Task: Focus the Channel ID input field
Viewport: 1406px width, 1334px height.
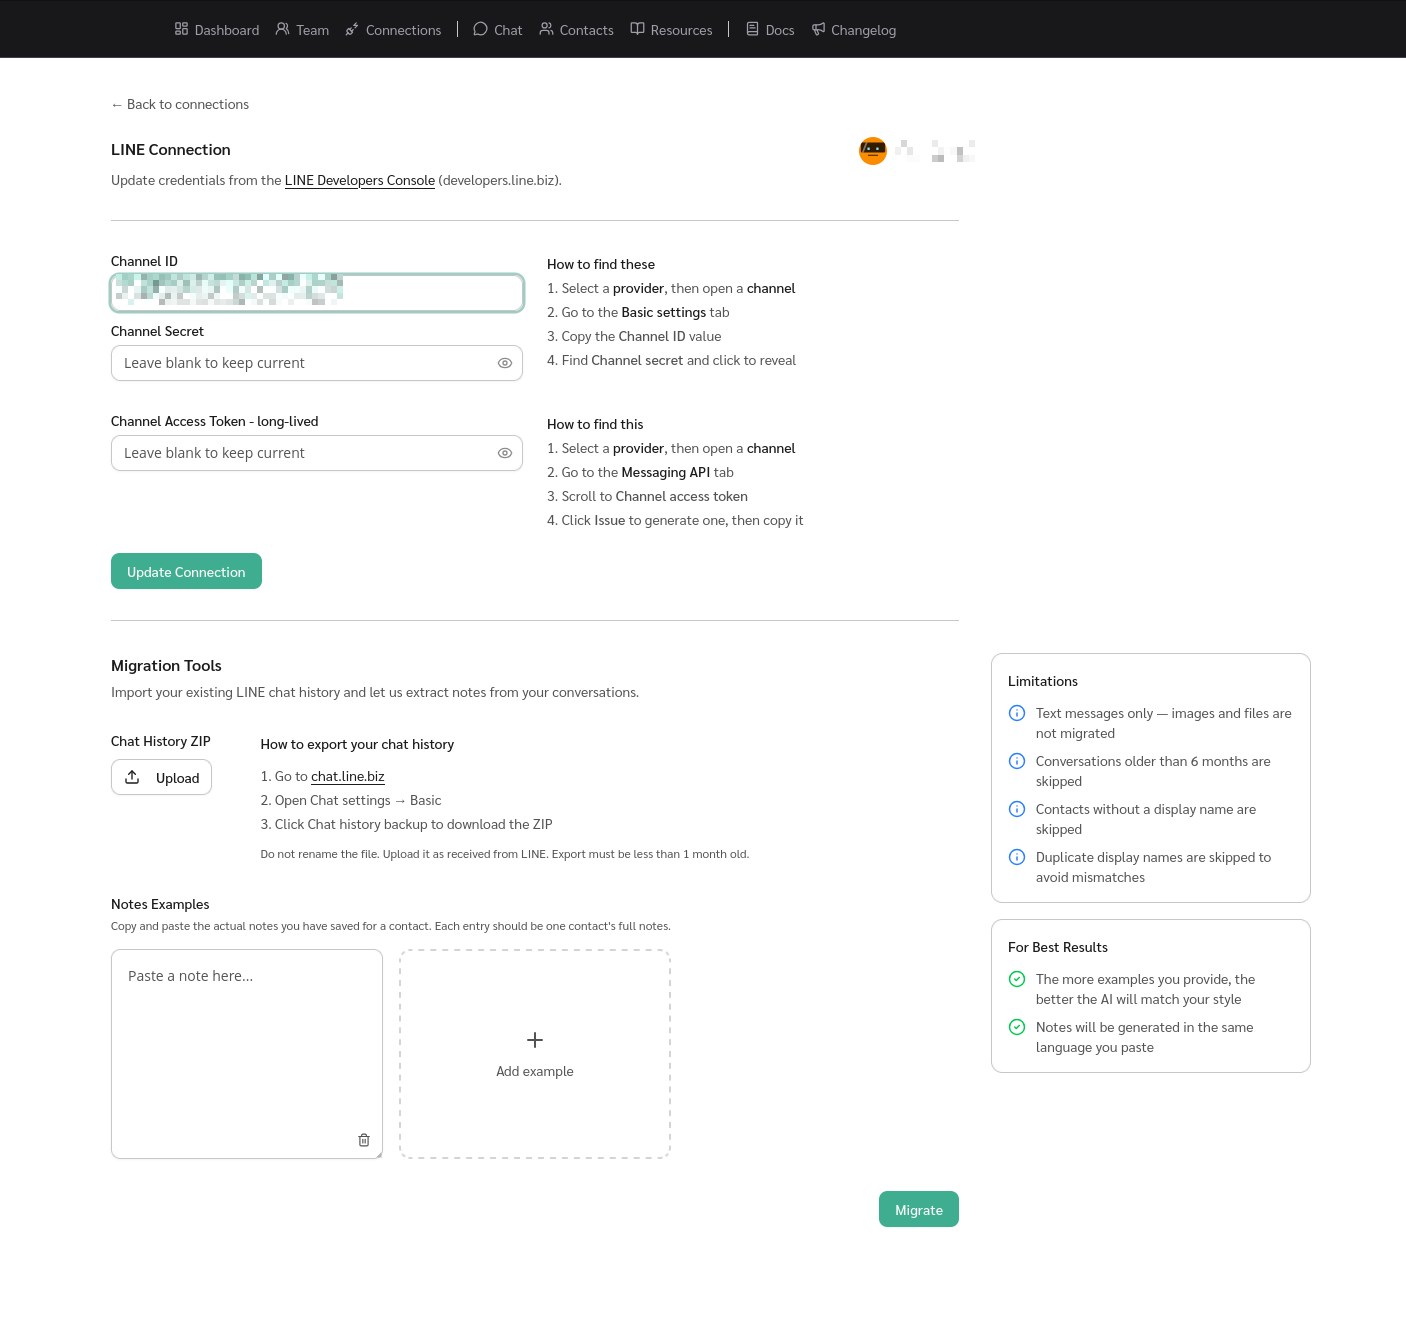Action: point(317,293)
